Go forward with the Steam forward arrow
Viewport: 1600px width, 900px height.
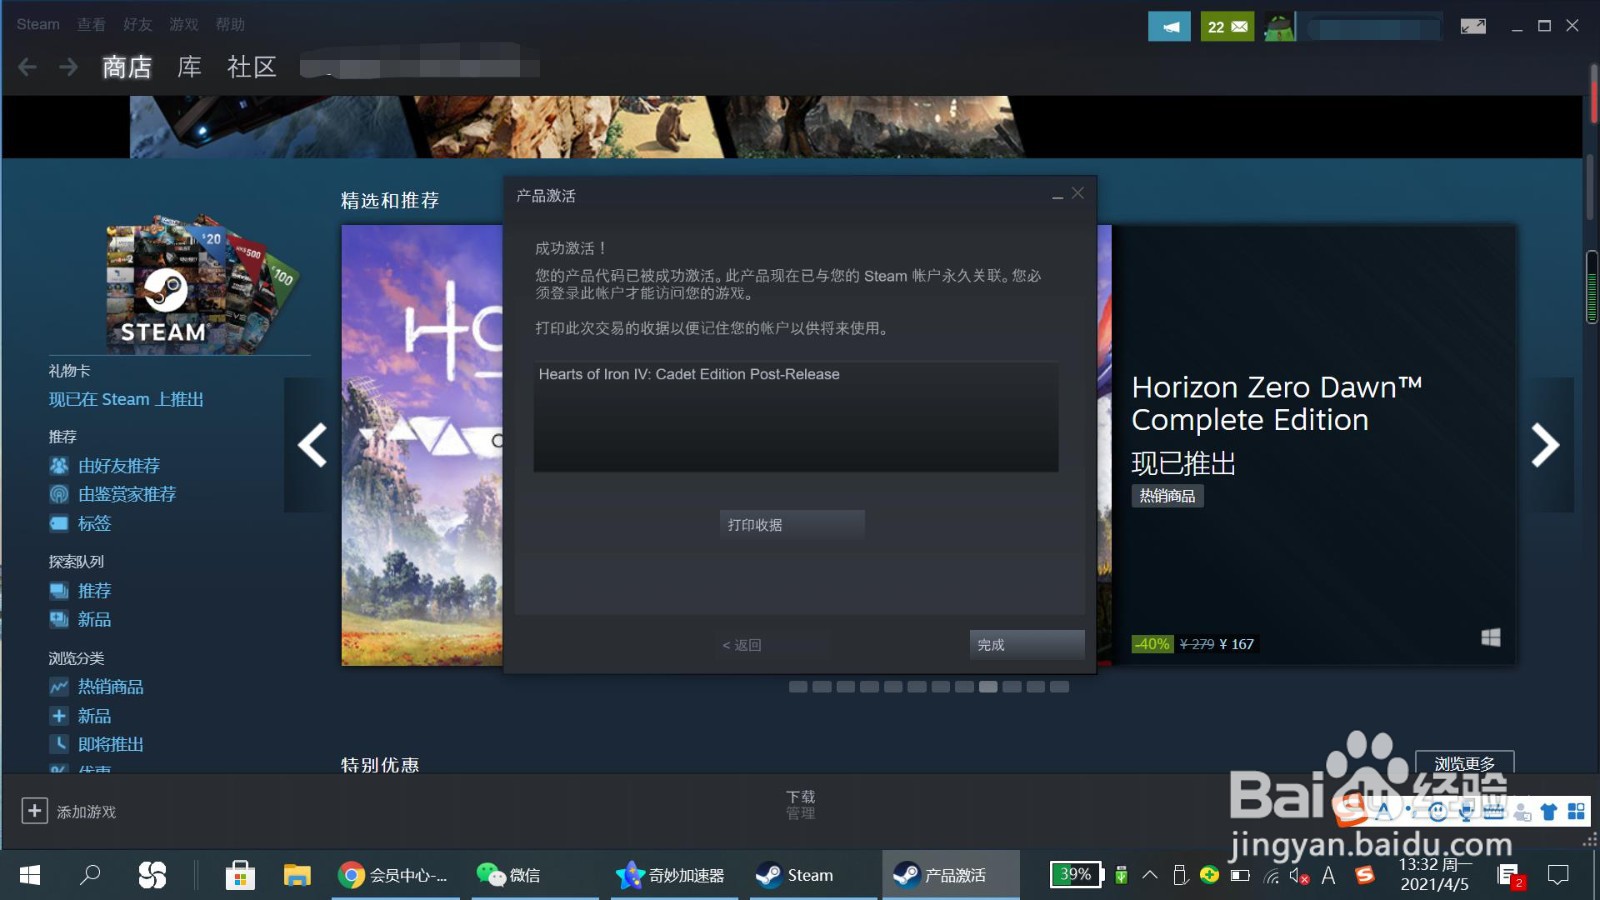tap(68, 67)
